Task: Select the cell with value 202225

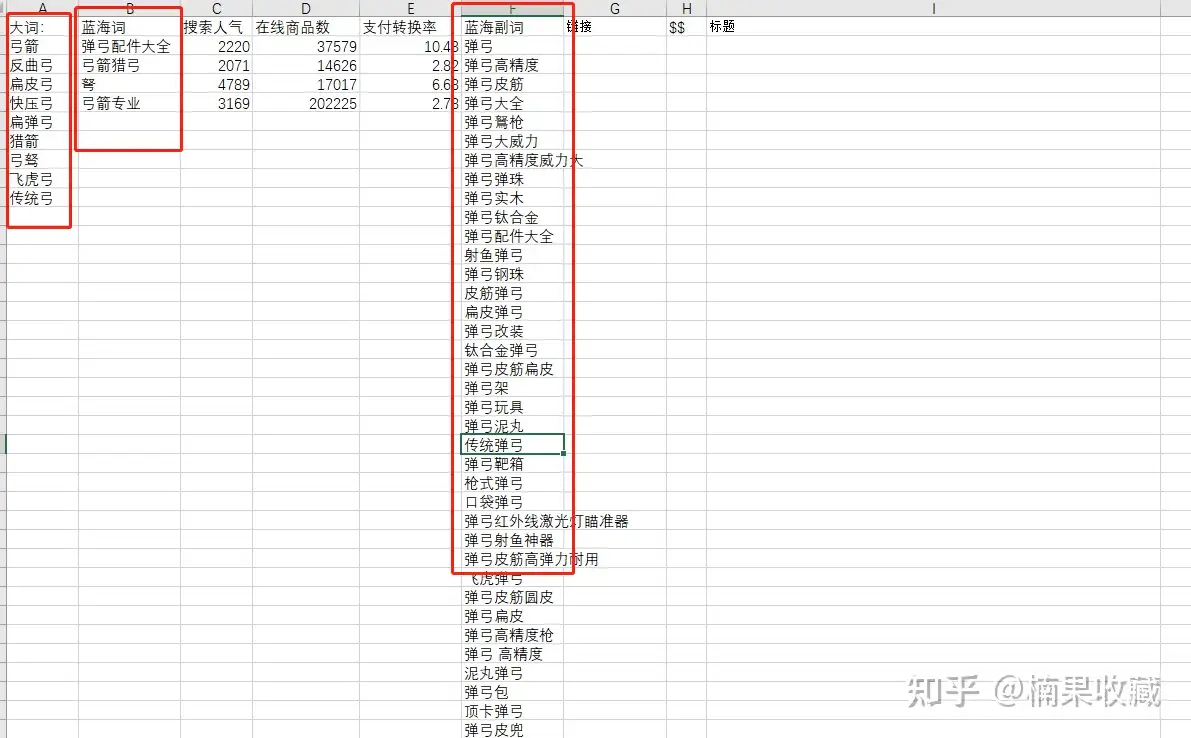Action: click(305, 103)
